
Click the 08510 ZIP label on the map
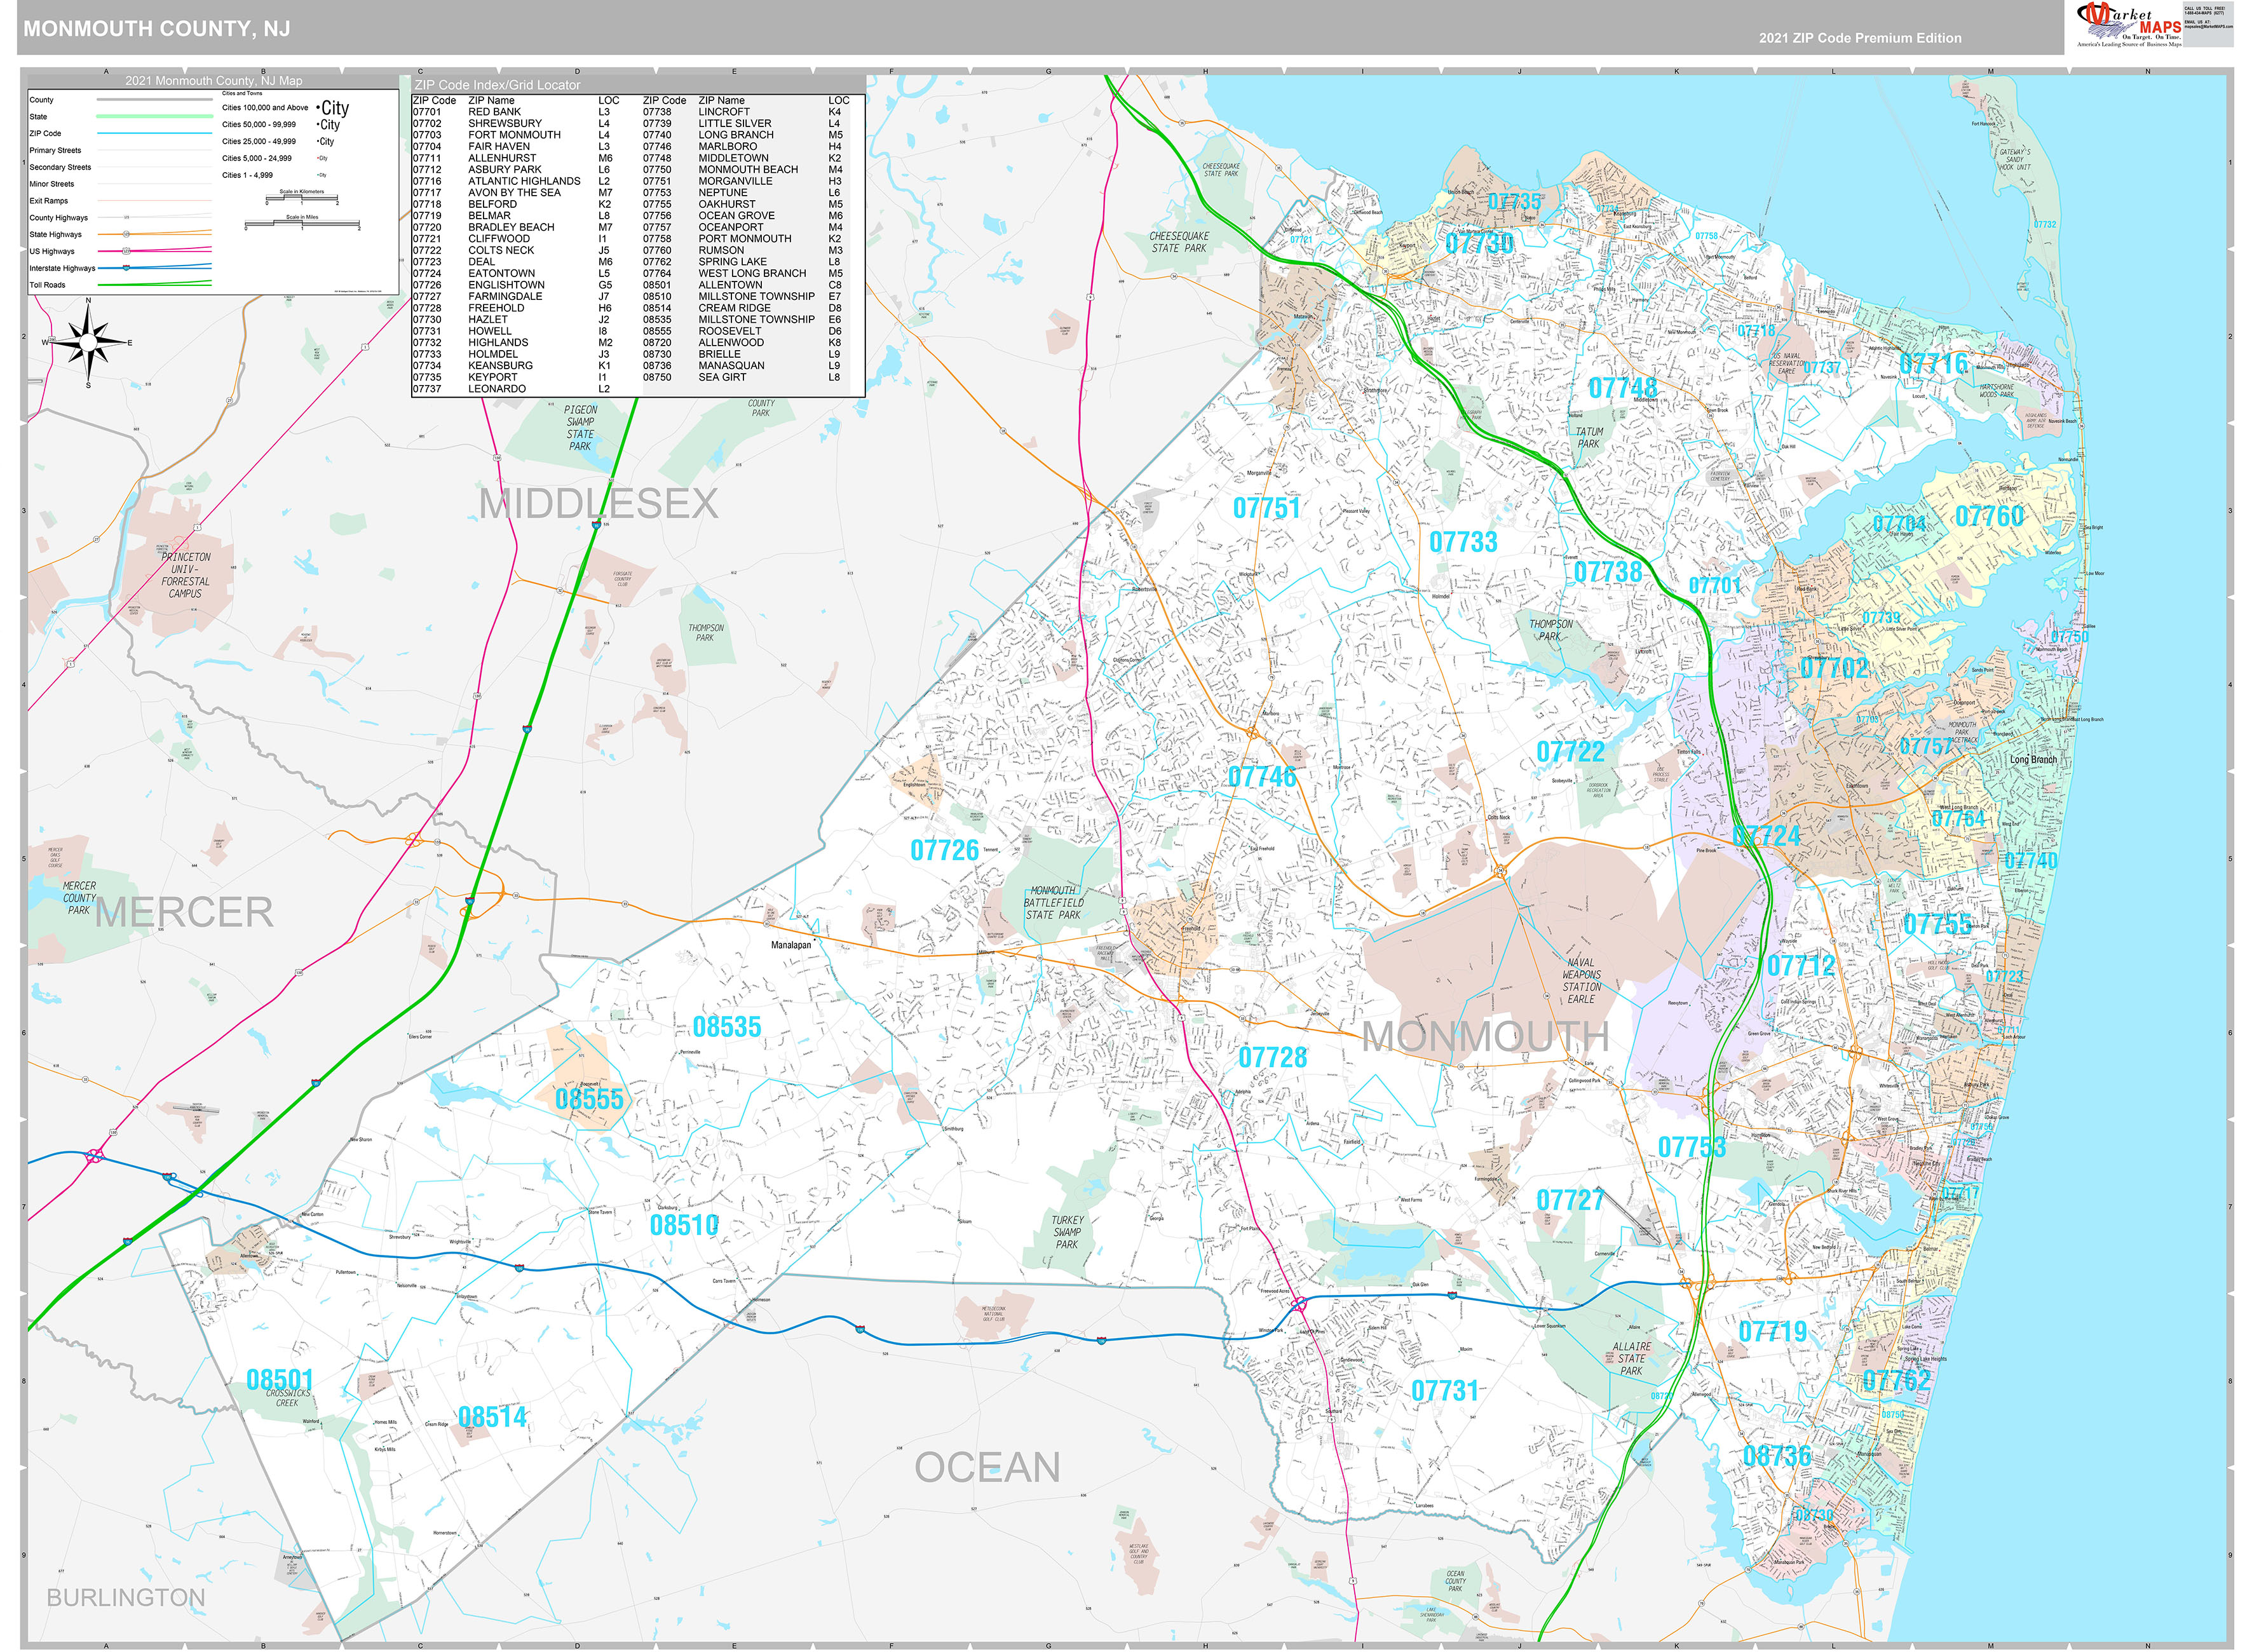point(684,1225)
